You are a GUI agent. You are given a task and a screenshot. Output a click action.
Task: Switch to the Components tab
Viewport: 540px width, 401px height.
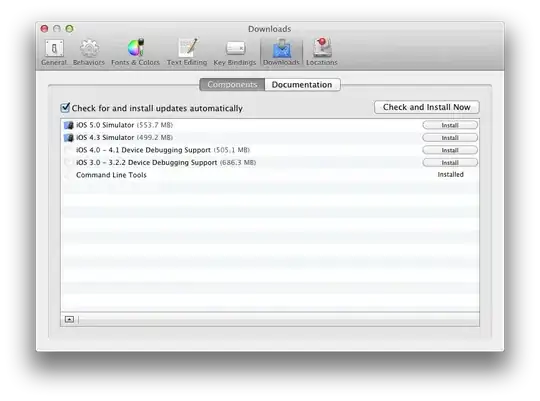(232, 84)
